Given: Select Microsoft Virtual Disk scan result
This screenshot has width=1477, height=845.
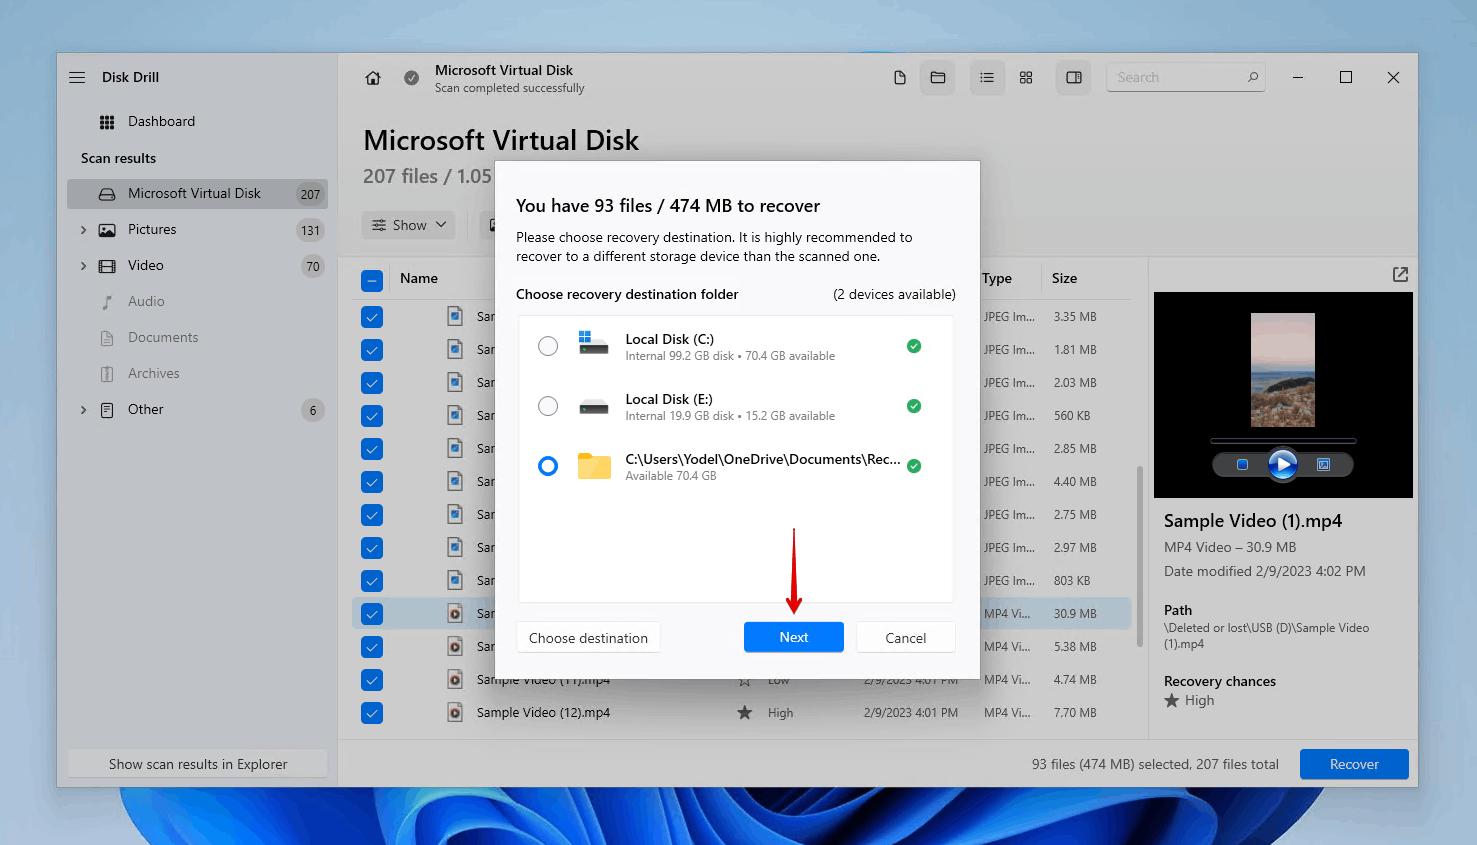Looking at the screenshot, I should point(197,194).
